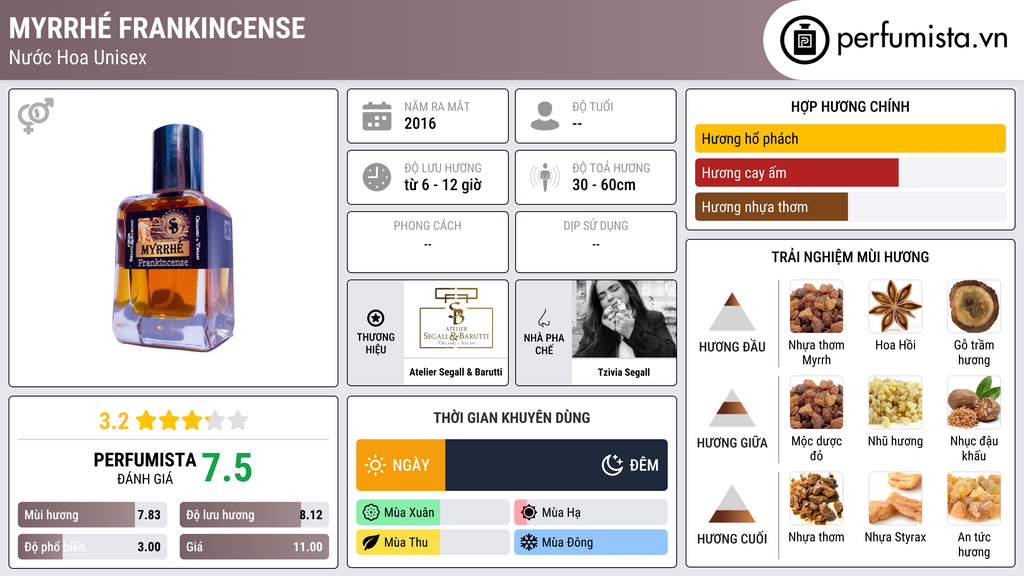Click the Hương đầu pyramid icon
This screenshot has height=576, width=1024.
pyautogui.click(x=732, y=312)
